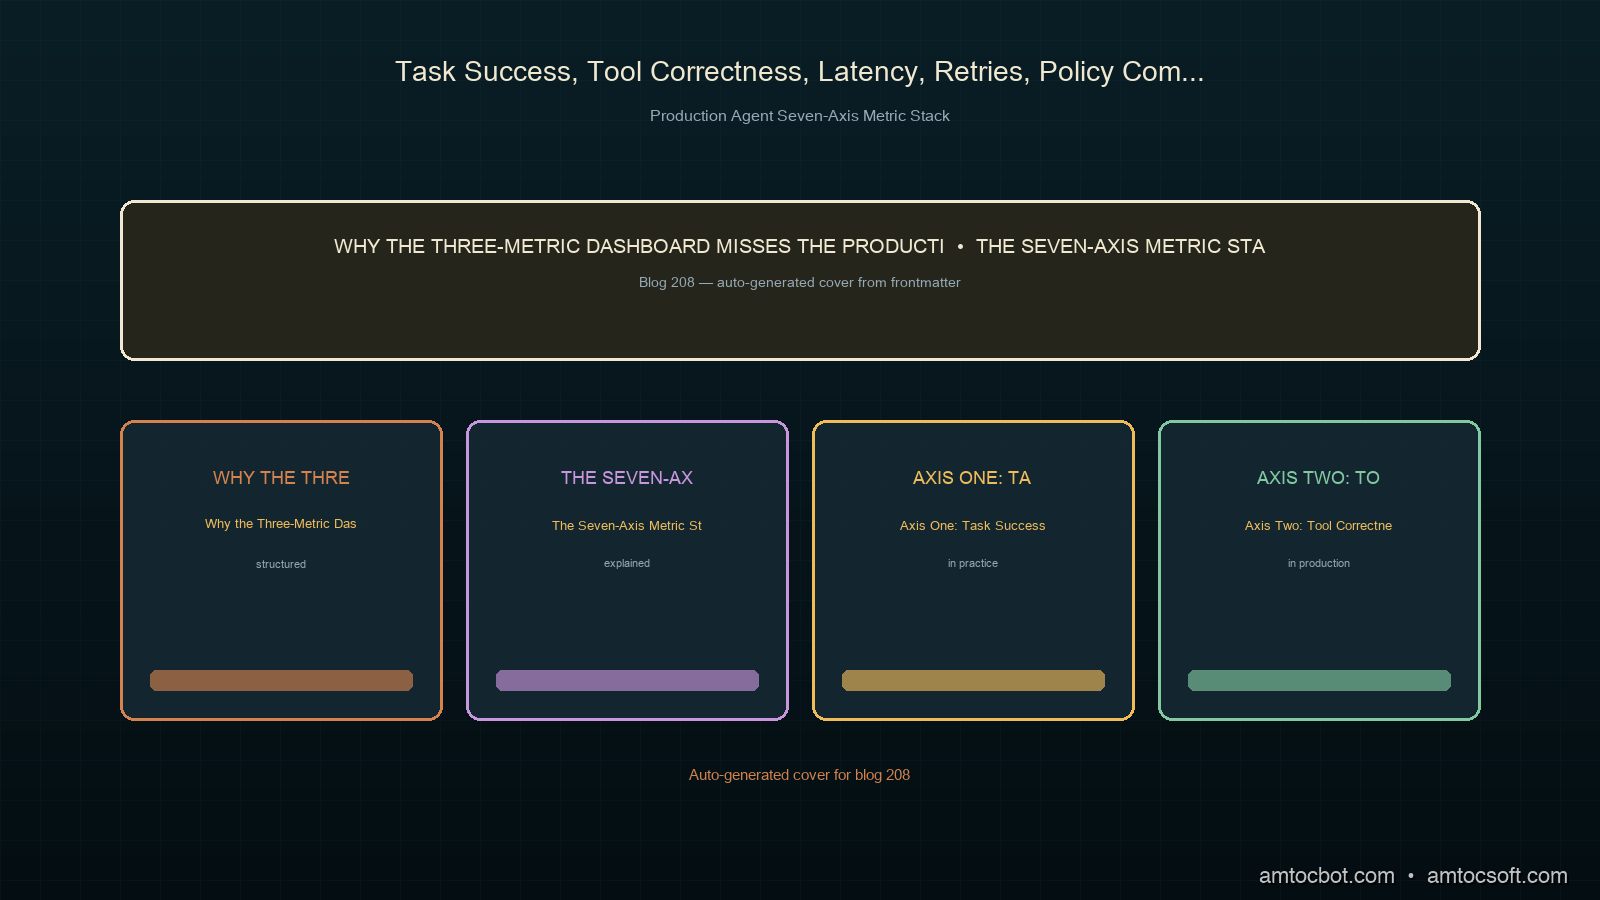Click banner text "WHY THE THREE-METRIC DASHBOARD MISSES THE PRODUCTI"
1600x900 pixels.
(x=639, y=246)
